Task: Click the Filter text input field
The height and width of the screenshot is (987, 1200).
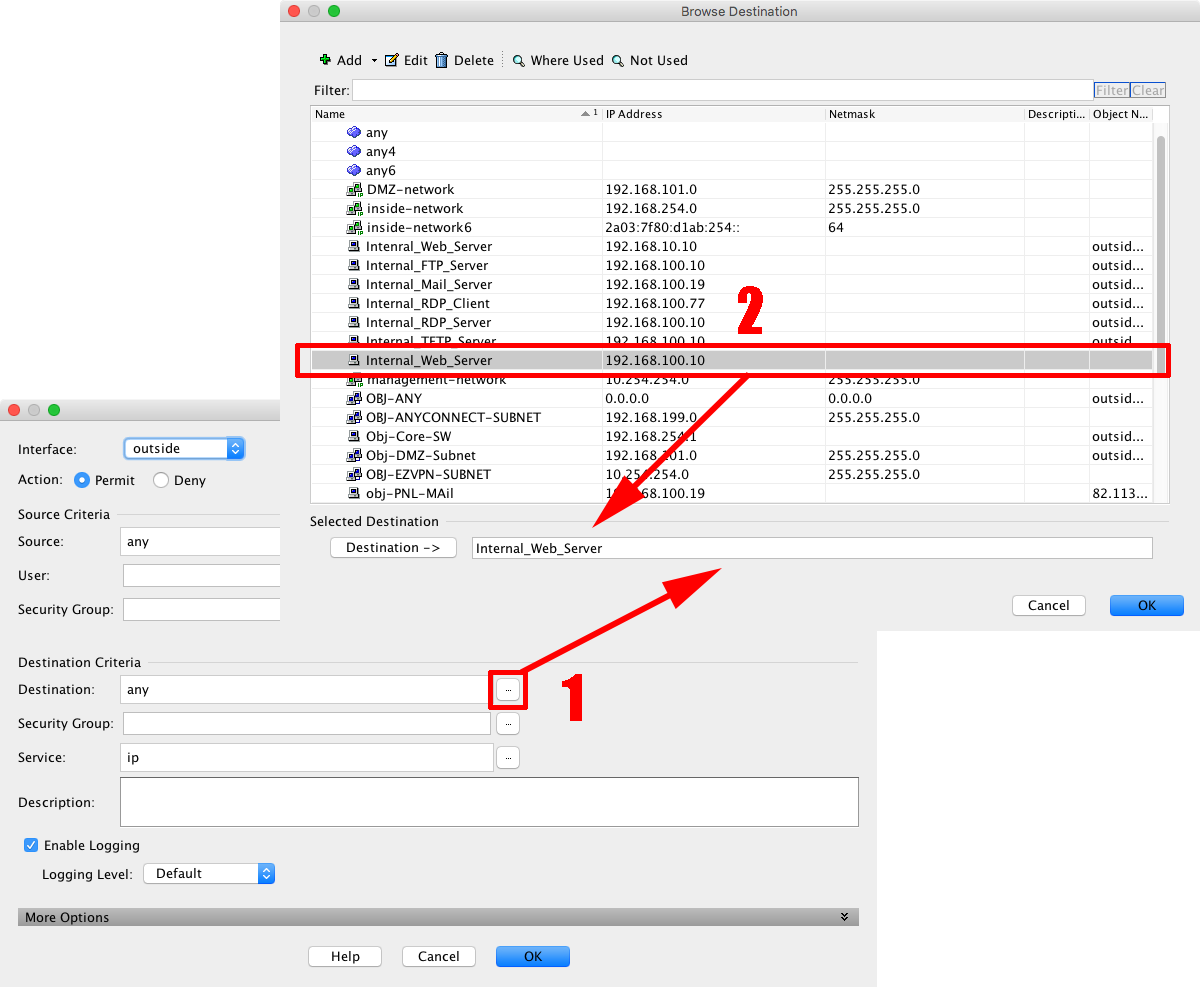Action: coord(722,90)
